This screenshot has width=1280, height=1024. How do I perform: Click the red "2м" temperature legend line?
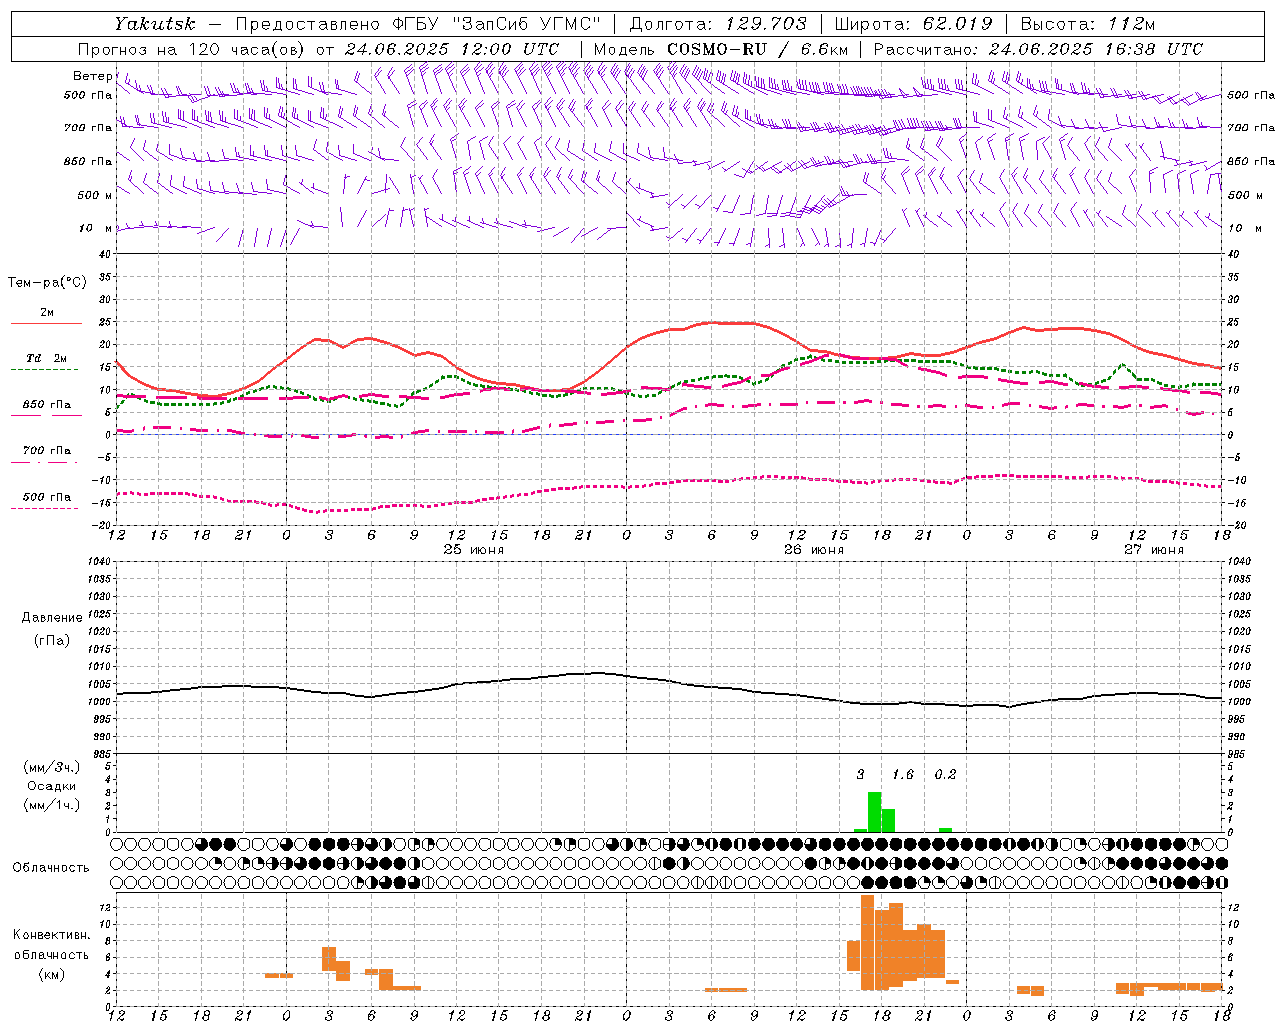click(x=46, y=323)
